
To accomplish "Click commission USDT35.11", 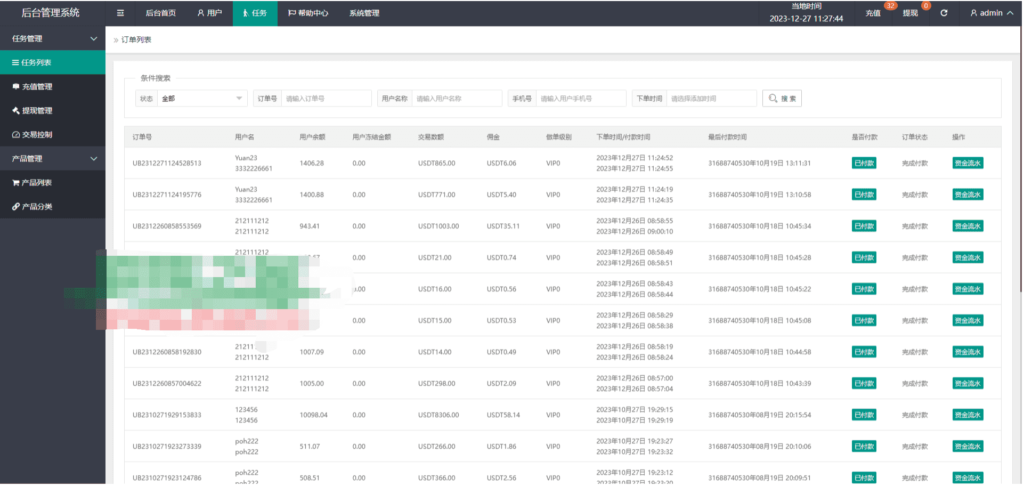I will [503, 226].
